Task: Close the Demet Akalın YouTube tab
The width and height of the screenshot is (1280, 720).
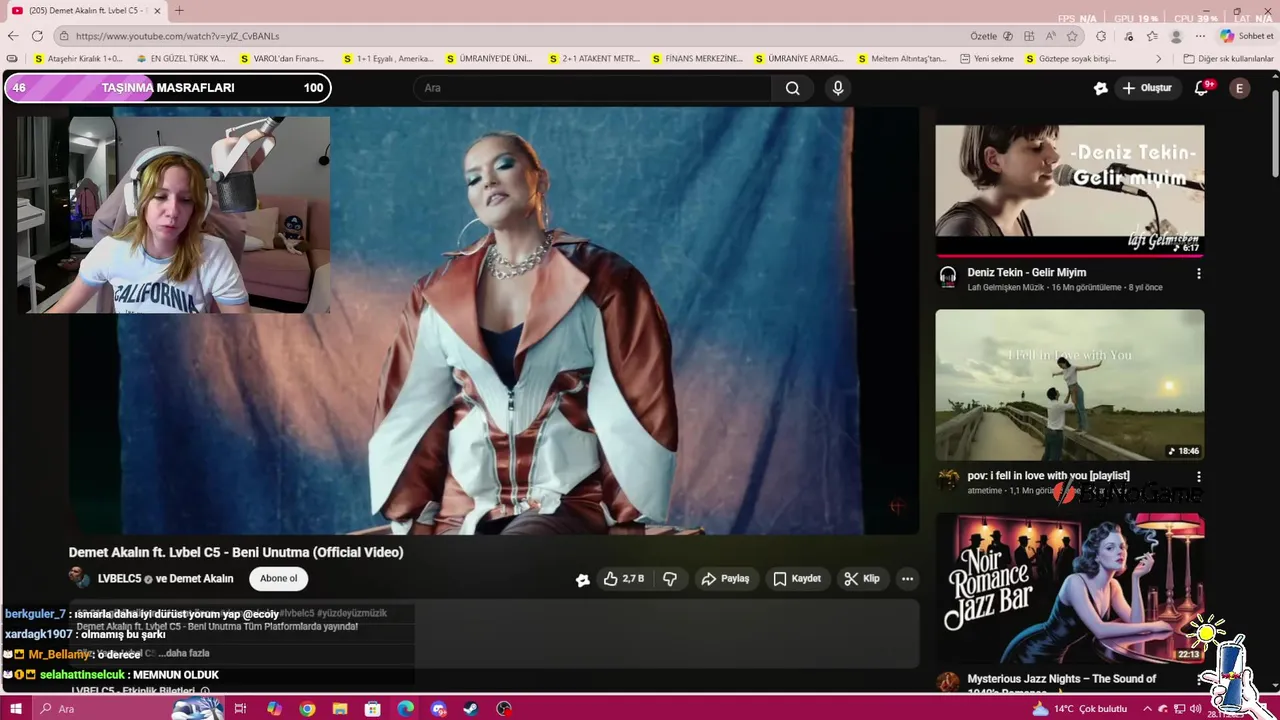Action: click(157, 10)
